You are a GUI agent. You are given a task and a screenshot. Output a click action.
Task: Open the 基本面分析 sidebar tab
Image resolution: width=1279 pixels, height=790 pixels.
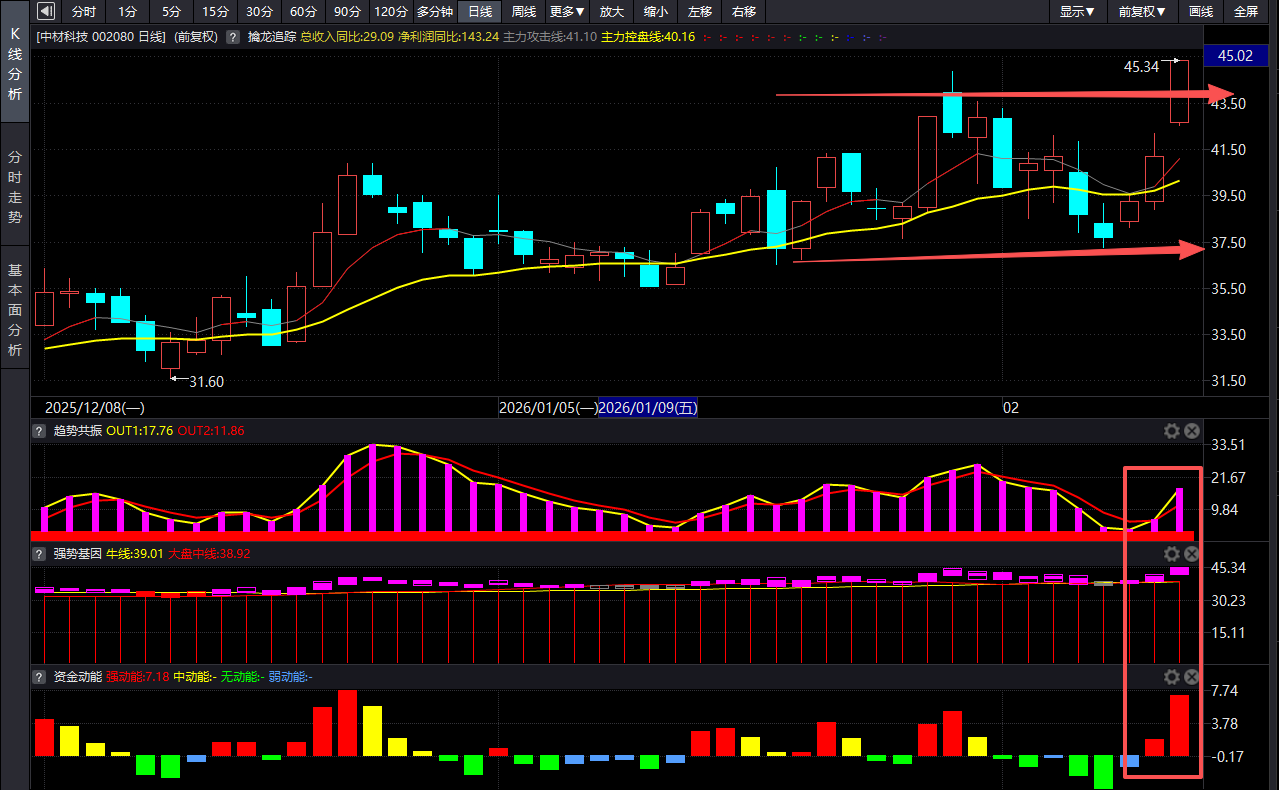14,310
